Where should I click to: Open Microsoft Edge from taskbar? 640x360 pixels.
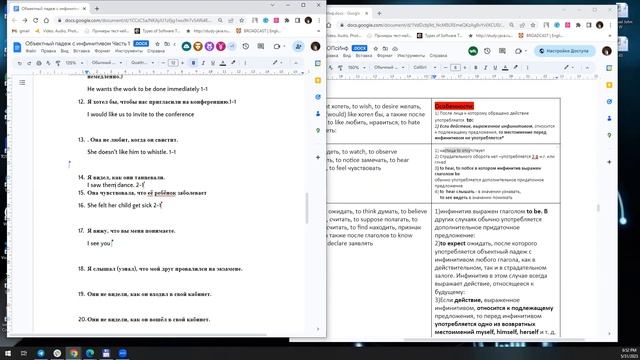pos(90,353)
